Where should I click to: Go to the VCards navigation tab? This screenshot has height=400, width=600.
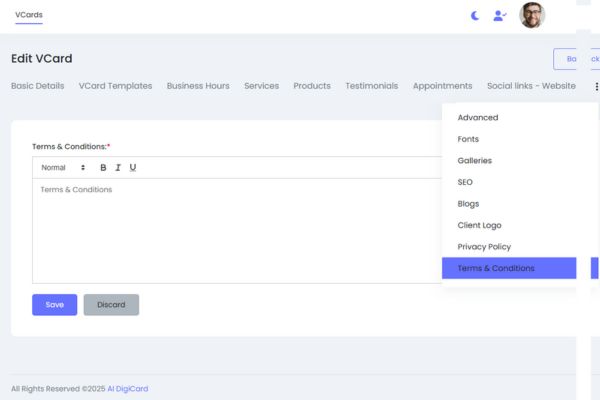pos(29,15)
